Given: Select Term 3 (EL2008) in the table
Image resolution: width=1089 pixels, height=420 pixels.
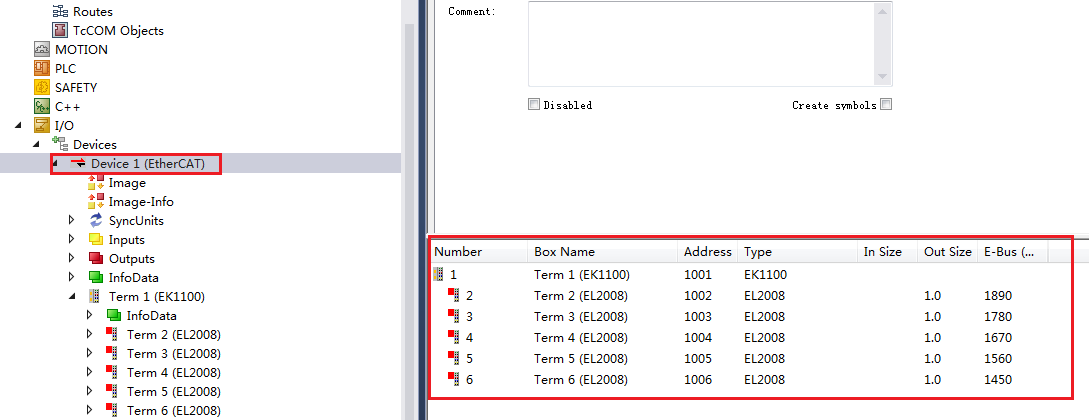Looking at the screenshot, I should click(x=581, y=317).
